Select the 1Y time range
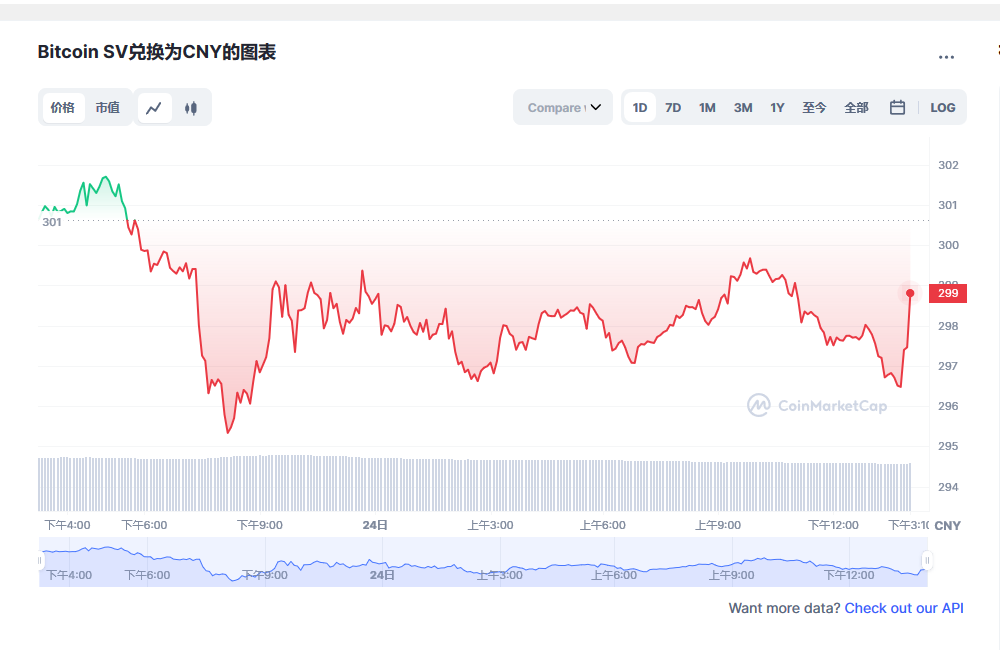 pyautogui.click(x=777, y=107)
